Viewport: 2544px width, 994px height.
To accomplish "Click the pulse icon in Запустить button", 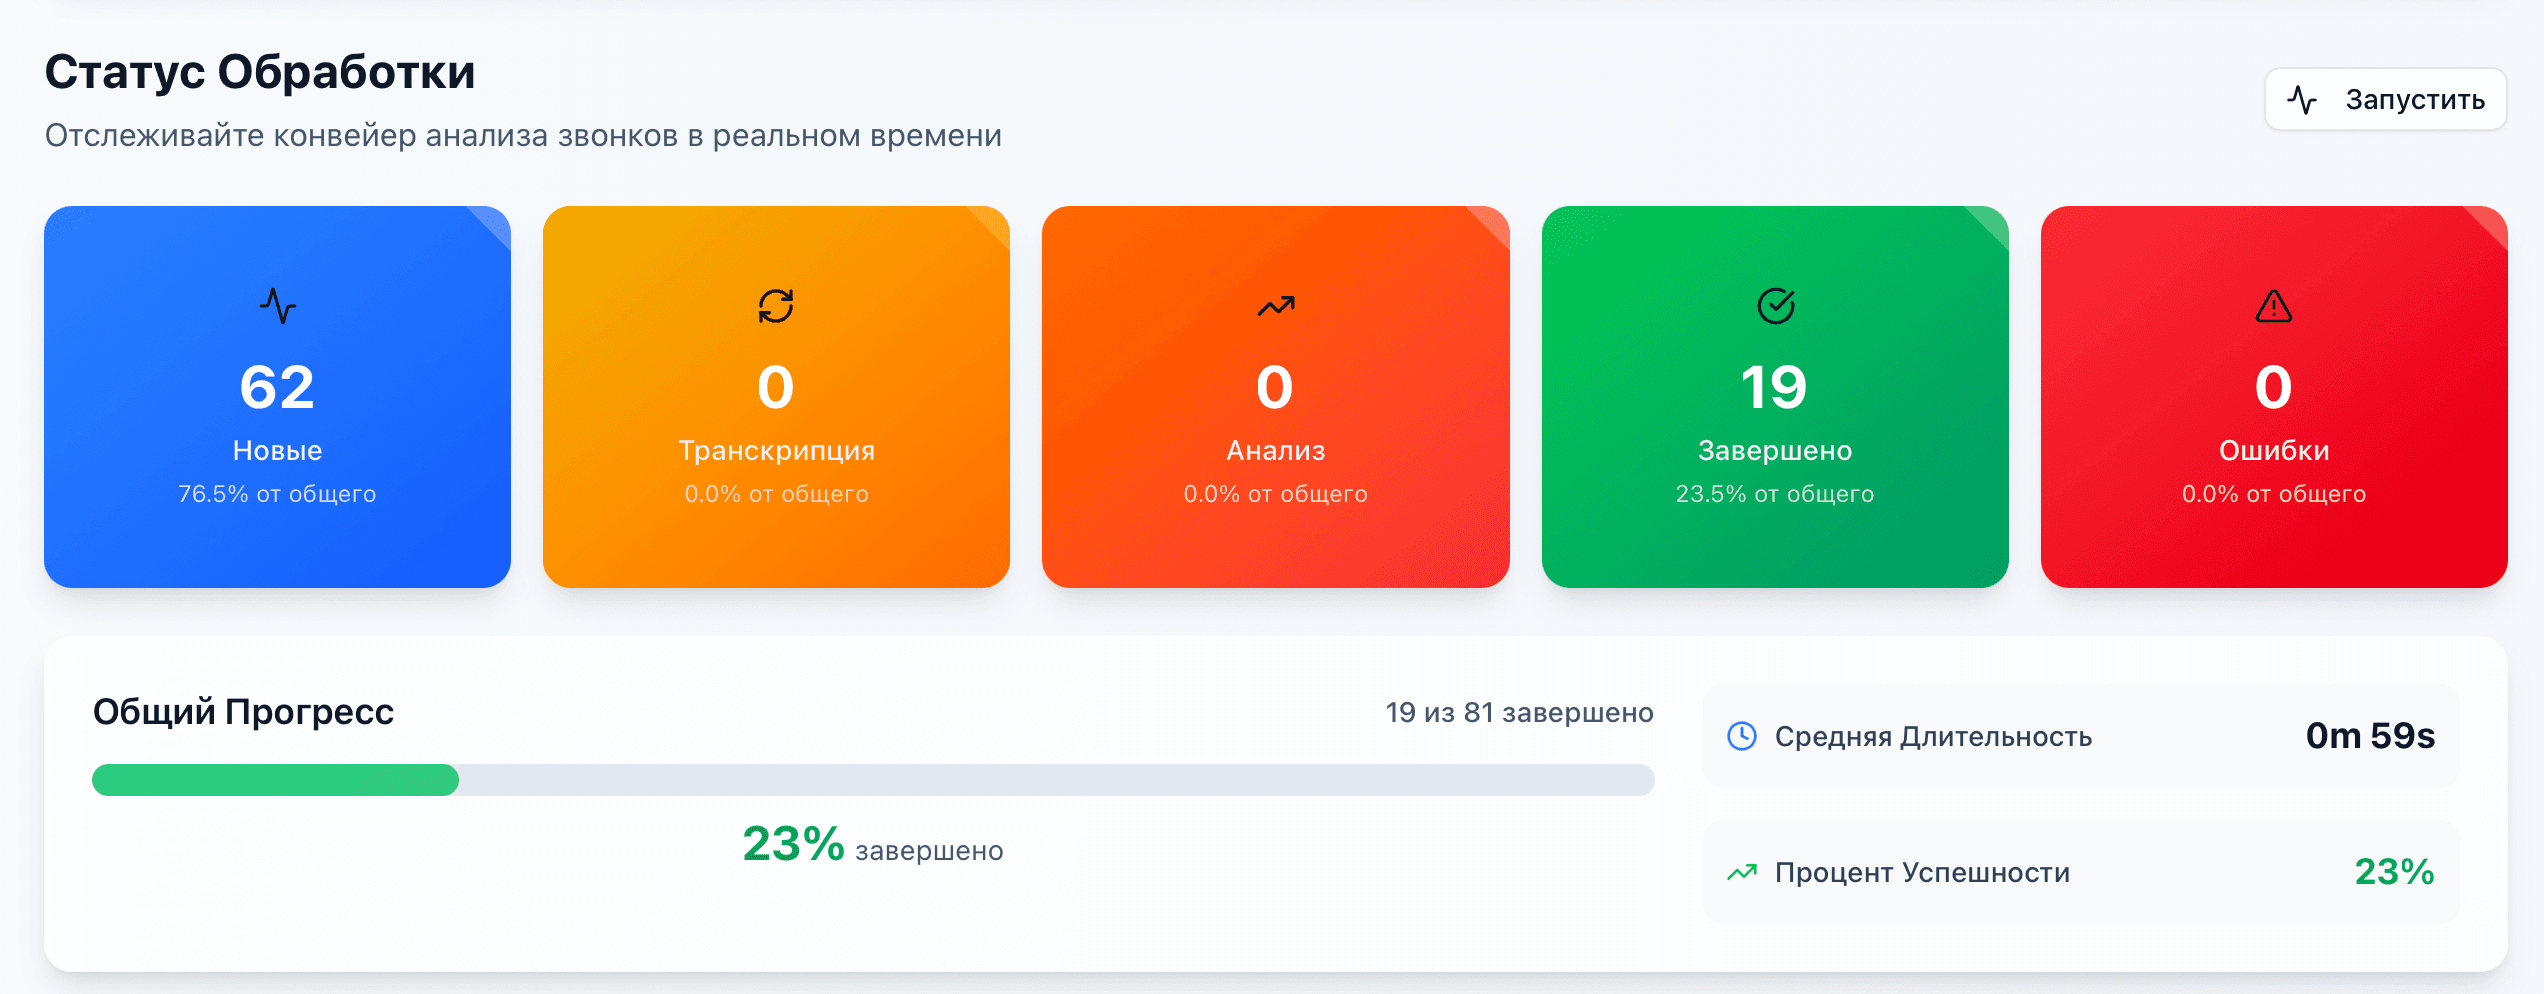I will point(2302,100).
